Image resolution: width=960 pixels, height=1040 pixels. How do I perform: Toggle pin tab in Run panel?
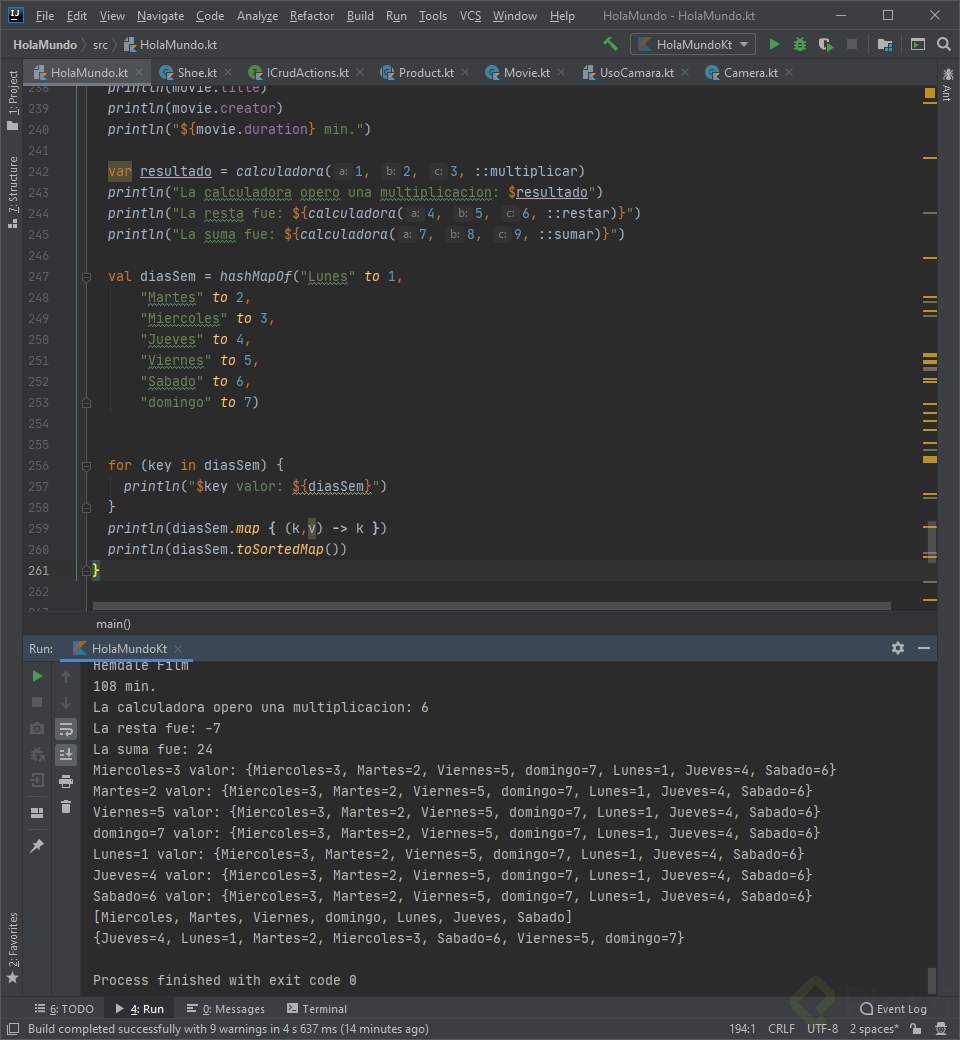(37, 846)
